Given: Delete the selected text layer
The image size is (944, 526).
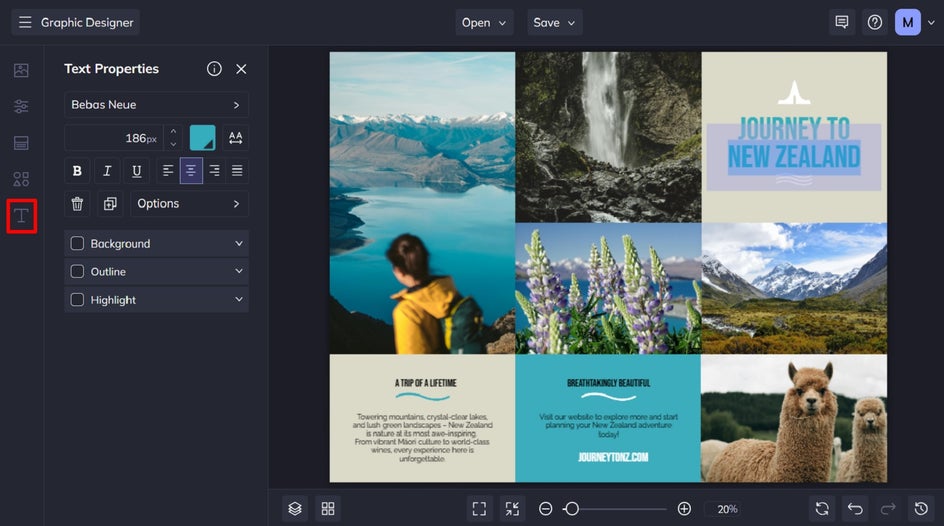Looking at the screenshot, I should point(77,203).
